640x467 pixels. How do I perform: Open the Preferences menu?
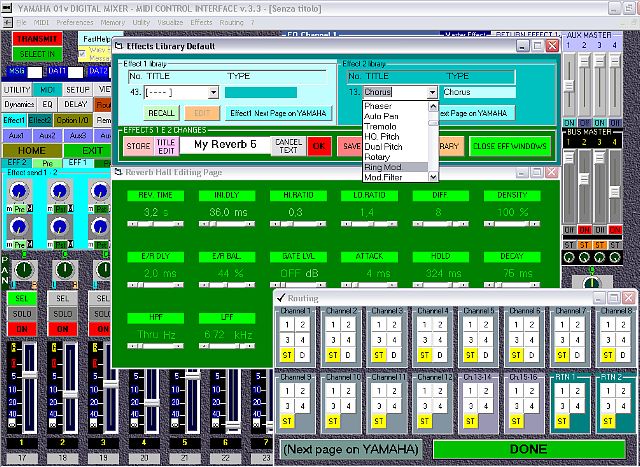75,22
